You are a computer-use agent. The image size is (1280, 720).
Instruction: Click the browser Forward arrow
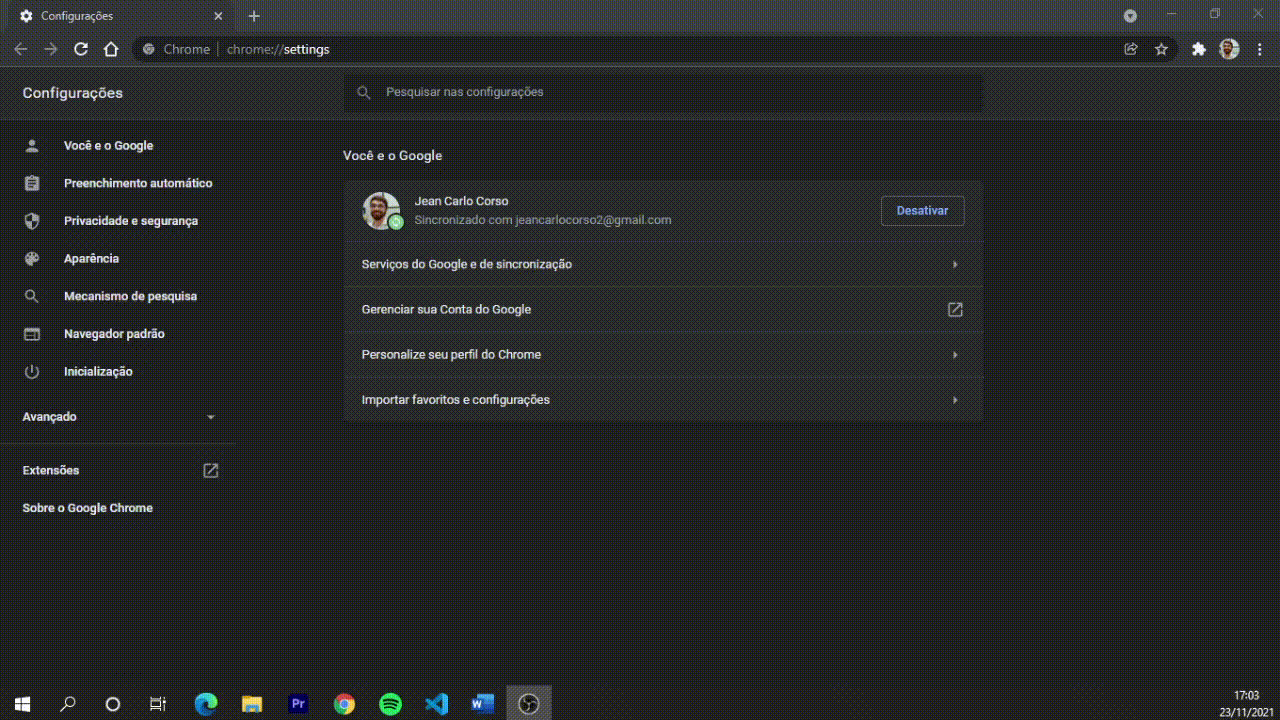coord(51,49)
